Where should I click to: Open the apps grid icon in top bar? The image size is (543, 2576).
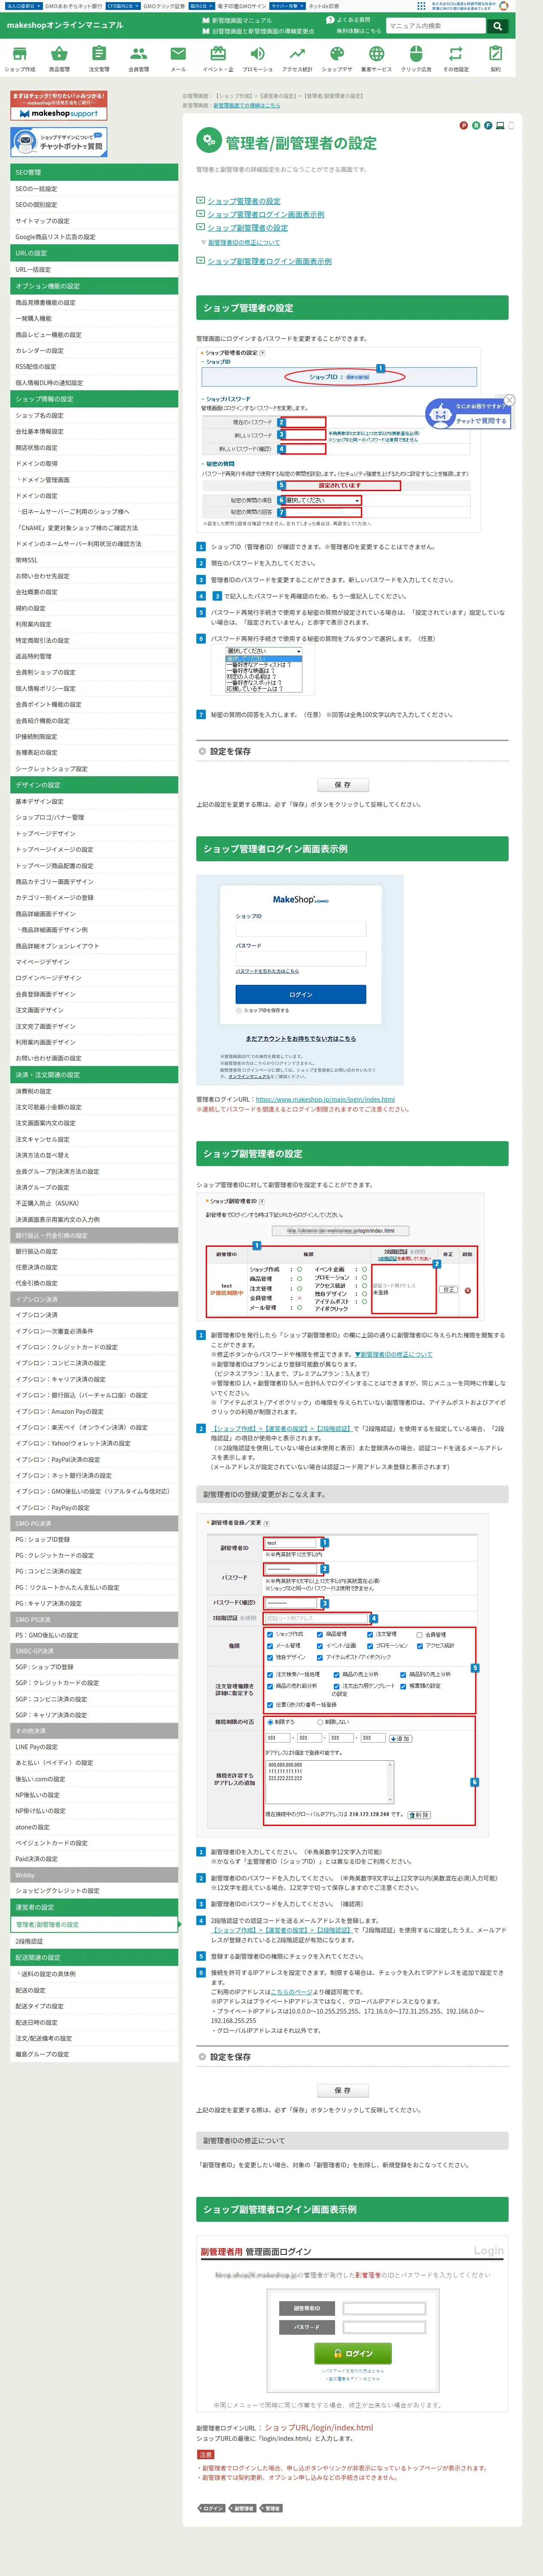[421, 6]
